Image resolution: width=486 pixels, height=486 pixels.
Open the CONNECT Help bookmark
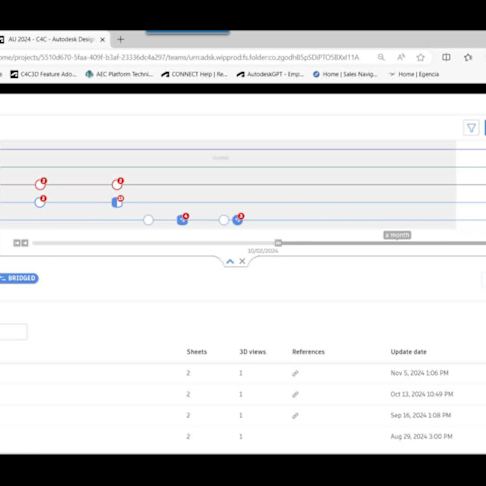click(194, 74)
